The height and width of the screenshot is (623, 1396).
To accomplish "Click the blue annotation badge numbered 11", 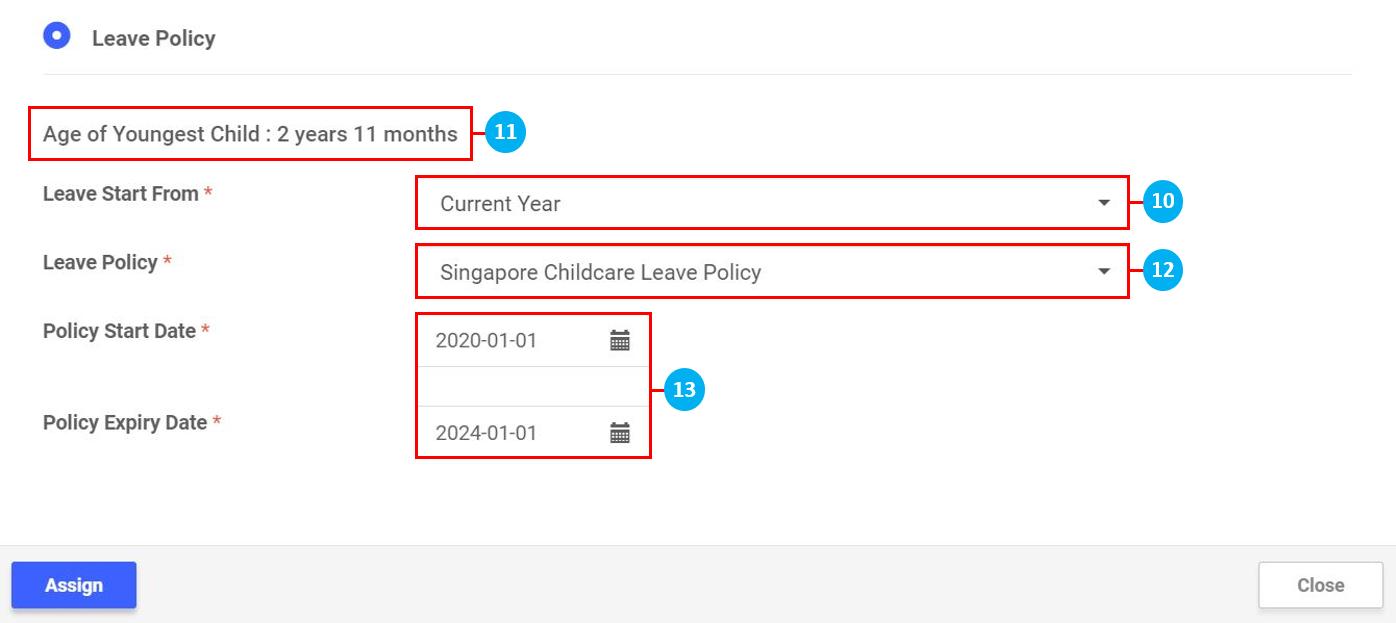I will click(x=505, y=133).
